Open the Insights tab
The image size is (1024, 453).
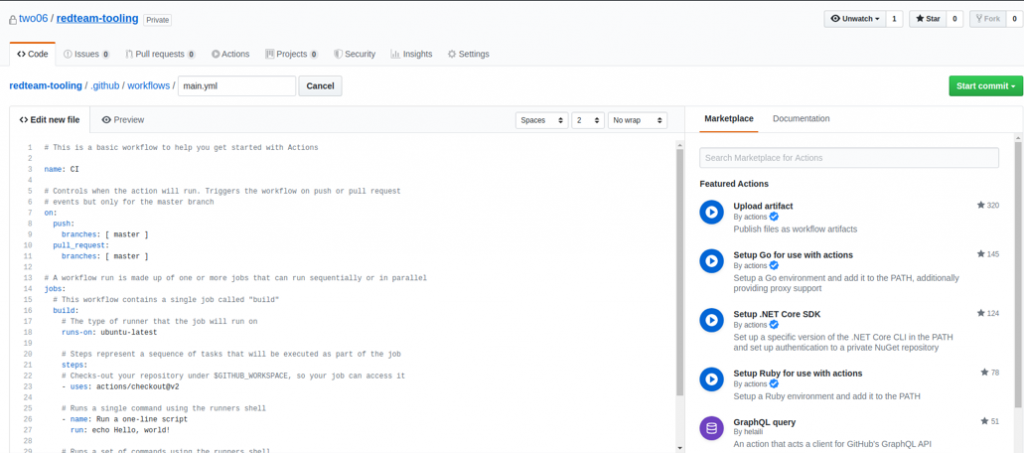pos(411,54)
